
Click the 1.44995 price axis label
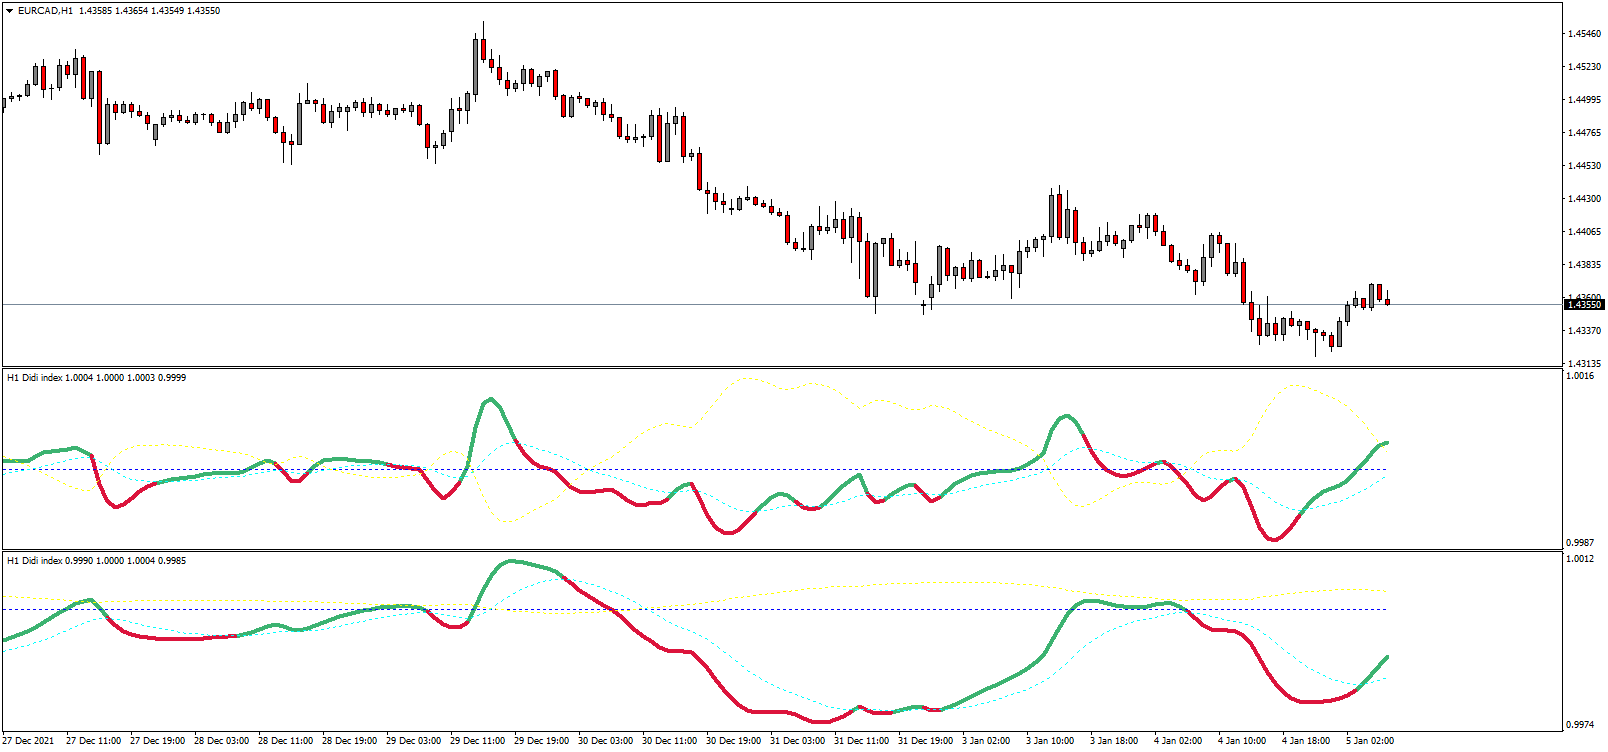[x=1585, y=100]
